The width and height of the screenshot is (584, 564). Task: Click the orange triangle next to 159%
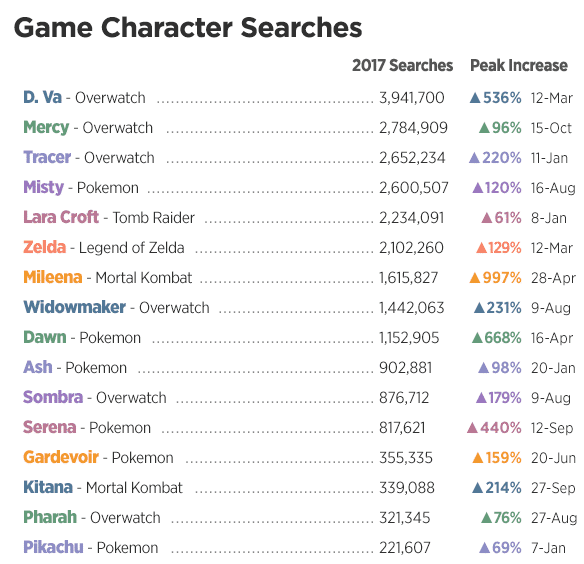point(477,457)
